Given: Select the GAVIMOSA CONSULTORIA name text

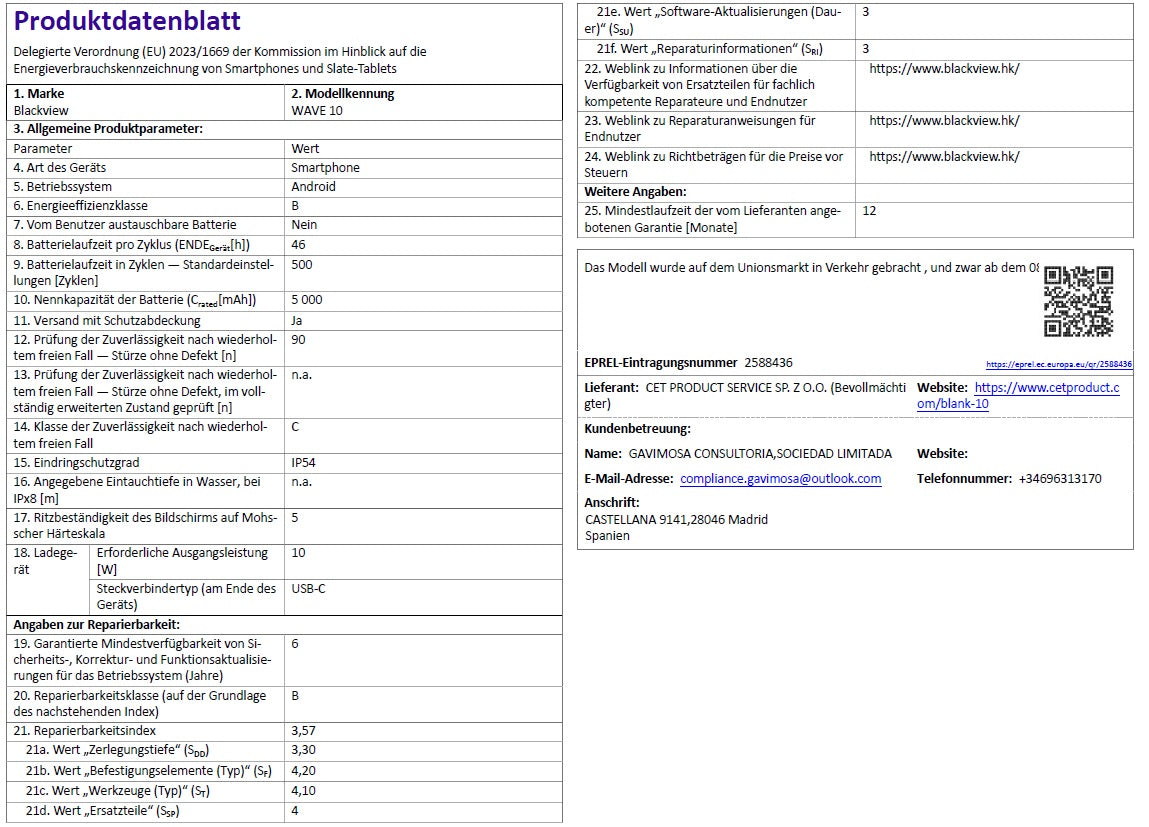Looking at the screenshot, I should tap(760, 454).
